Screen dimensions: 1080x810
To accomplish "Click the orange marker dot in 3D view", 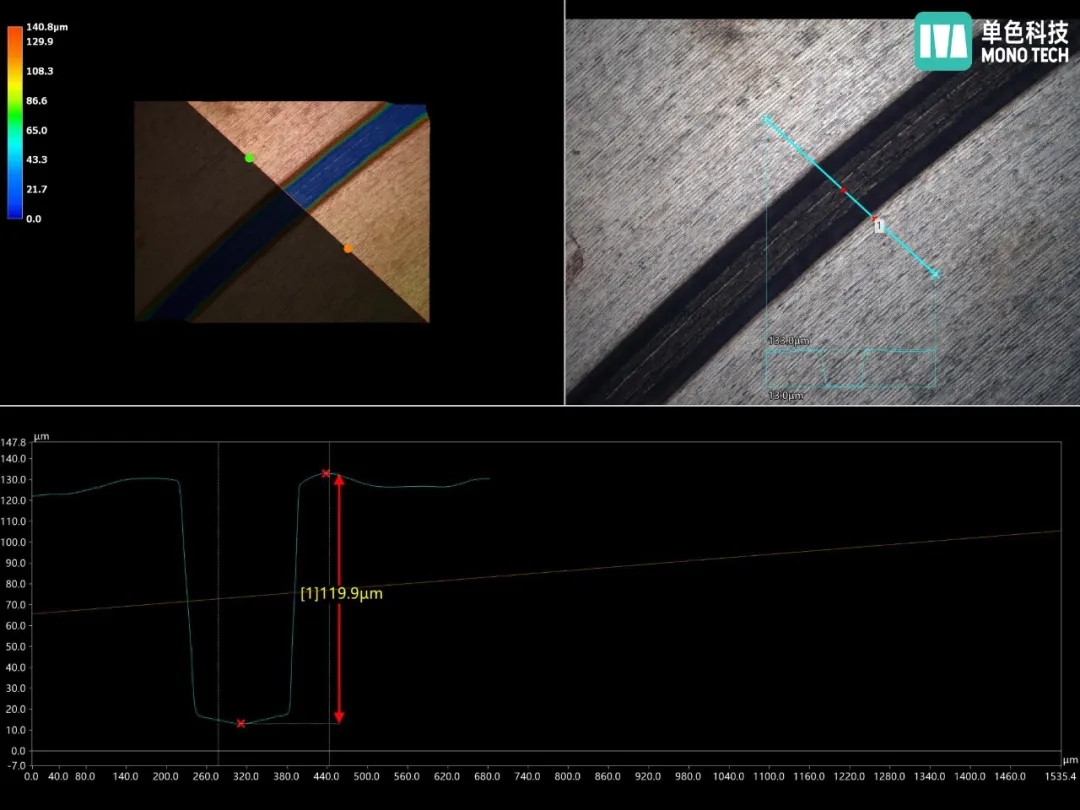I will [348, 249].
